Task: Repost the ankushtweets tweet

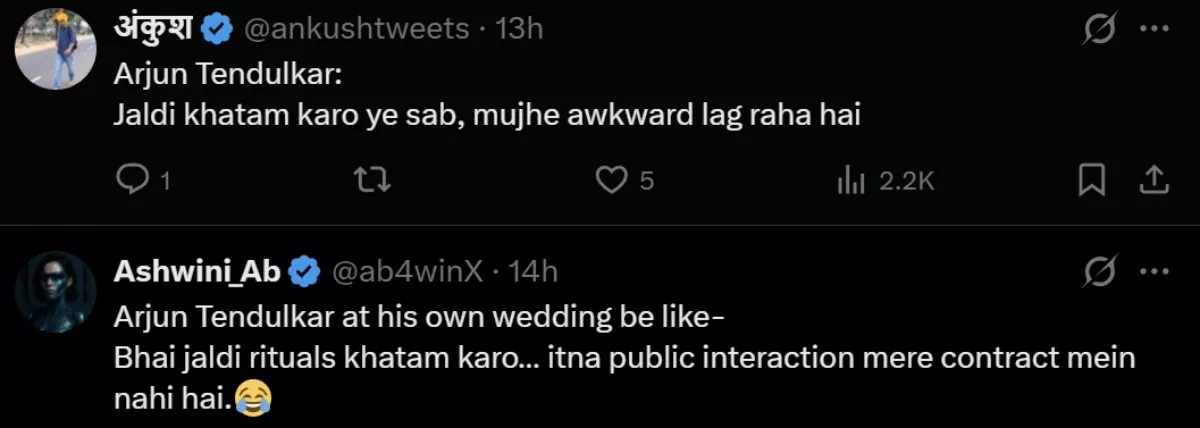Action: (x=373, y=180)
